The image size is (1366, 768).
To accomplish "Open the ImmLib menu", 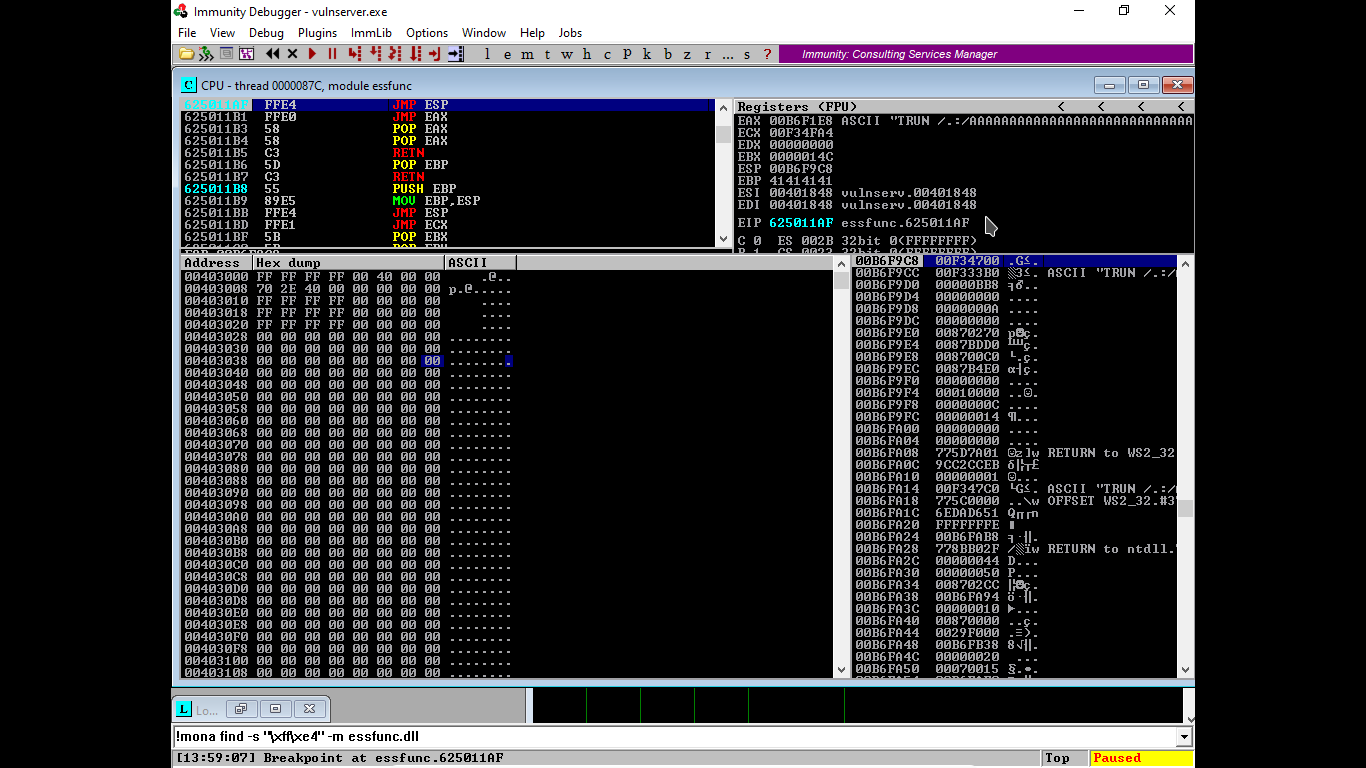I will click(x=371, y=33).
